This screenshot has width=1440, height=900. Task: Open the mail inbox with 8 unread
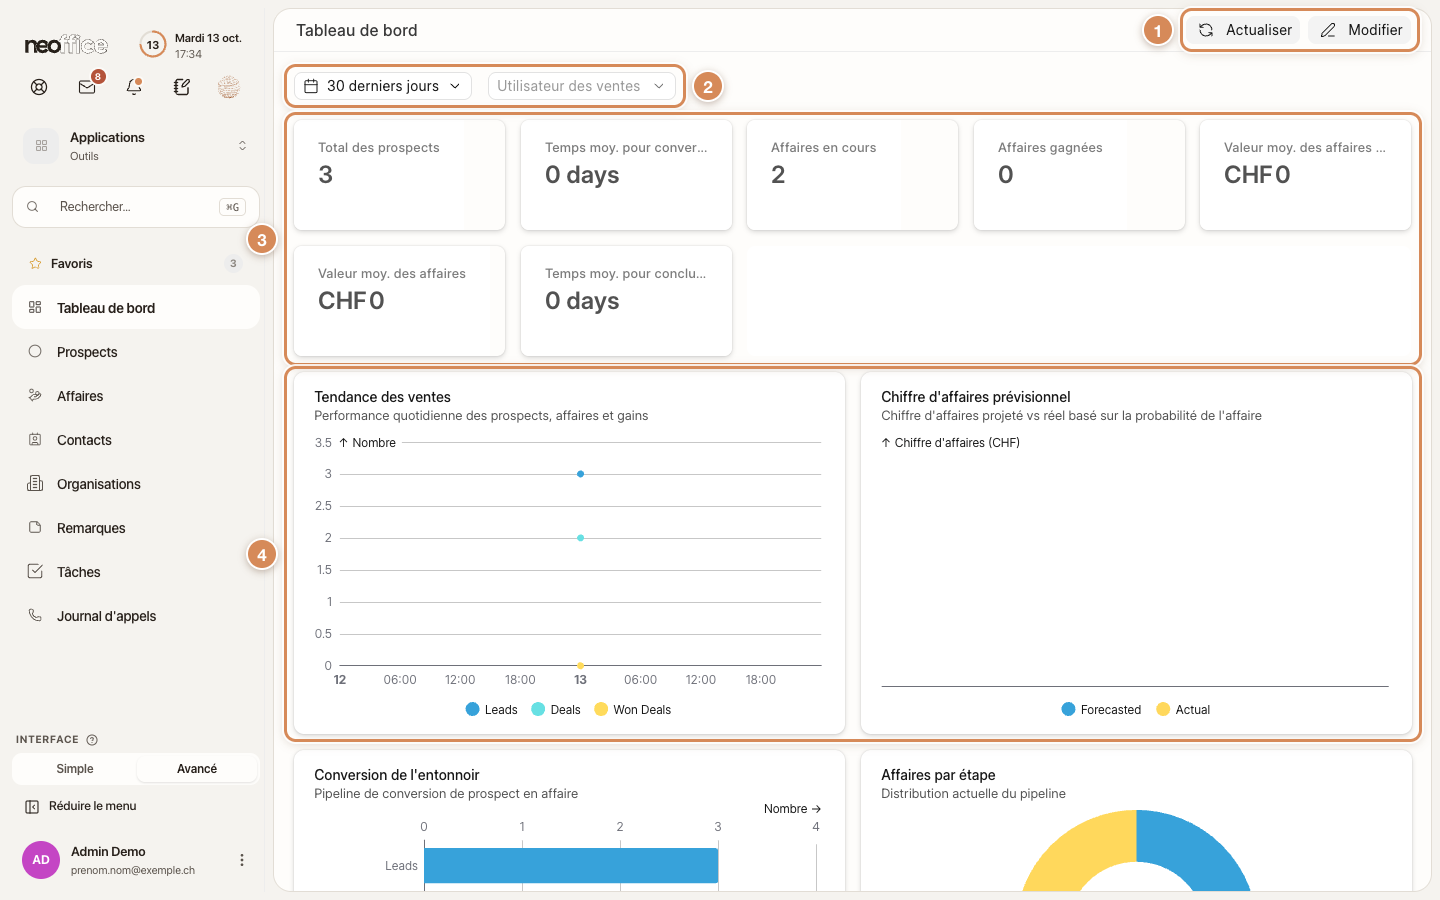(x=87, y=87)
